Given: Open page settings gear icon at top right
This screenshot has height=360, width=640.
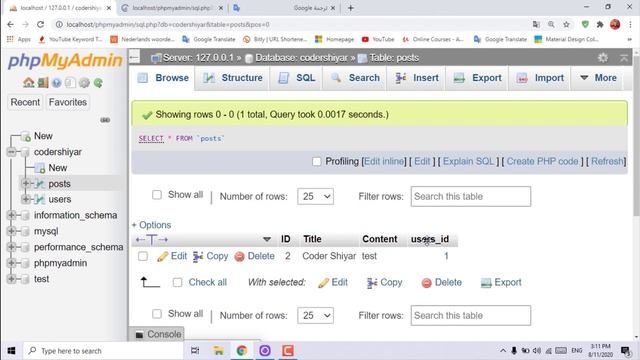Looking at the screenshot, I should point(602,58).
